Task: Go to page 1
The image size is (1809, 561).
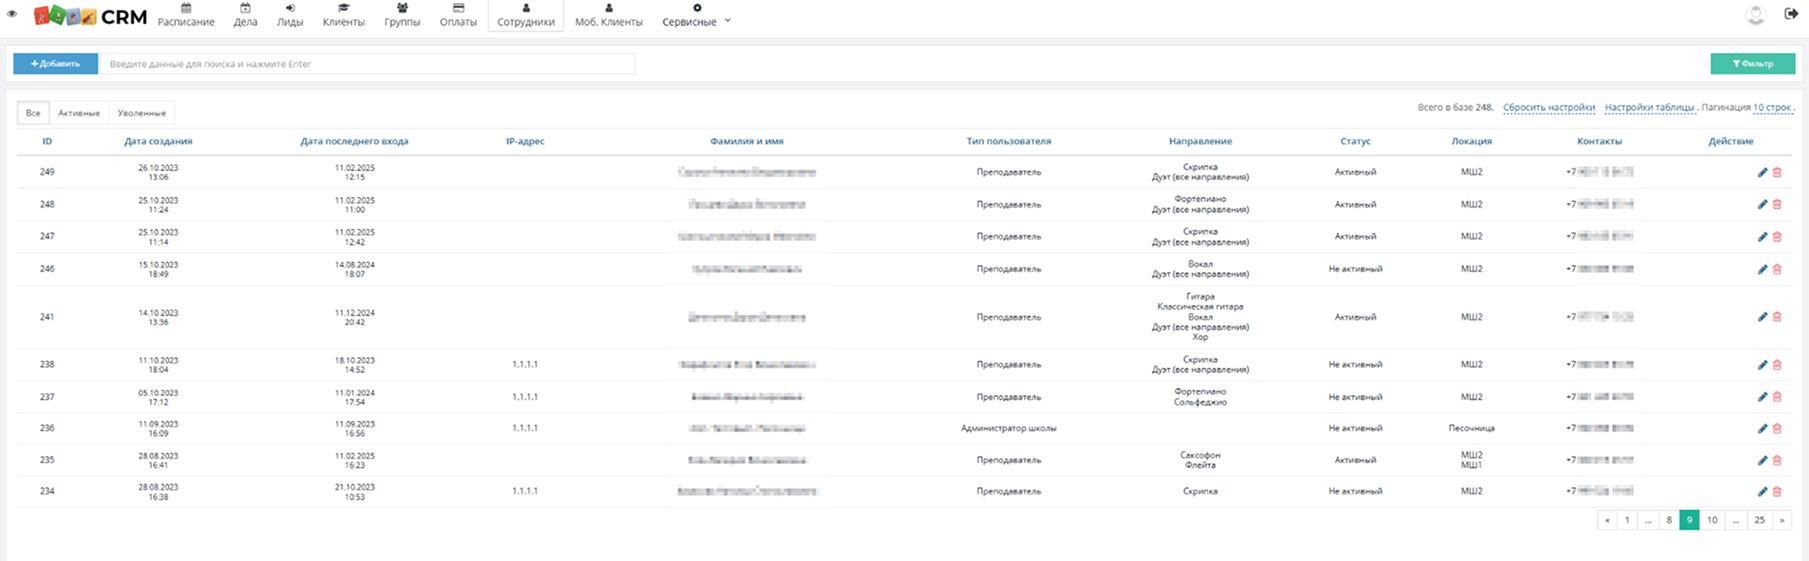Action: point(1627,520)
